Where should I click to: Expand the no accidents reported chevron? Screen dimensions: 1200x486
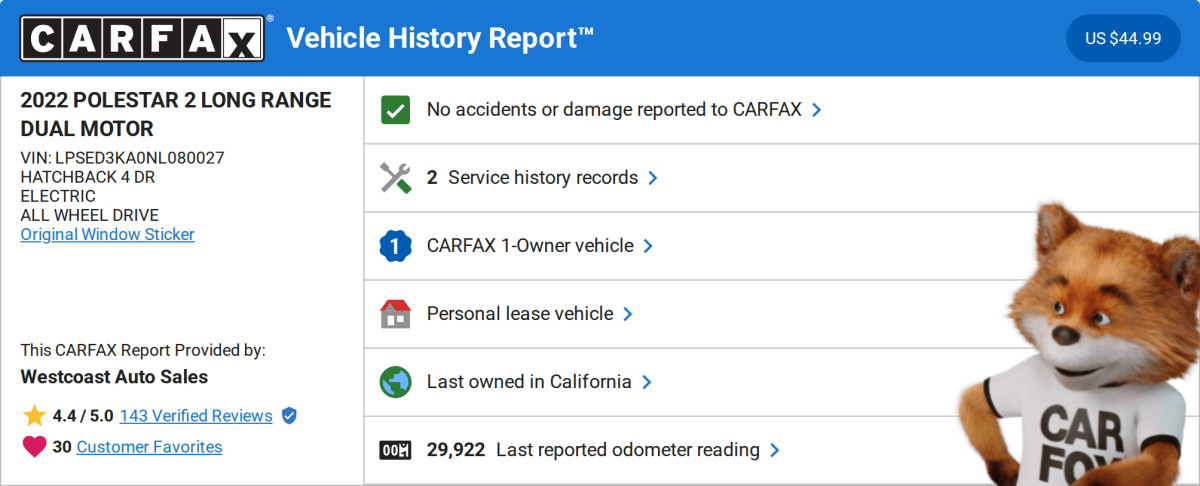tap(817, 110)
